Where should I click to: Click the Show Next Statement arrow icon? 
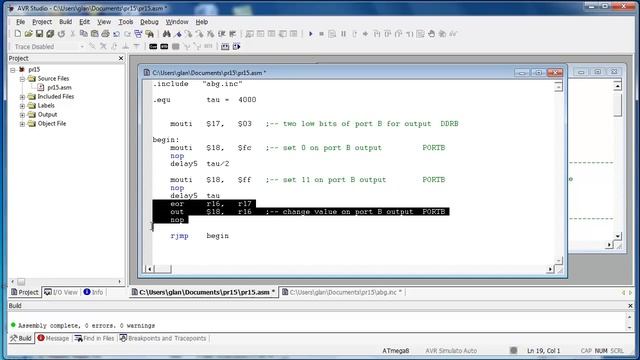point(365,34)
